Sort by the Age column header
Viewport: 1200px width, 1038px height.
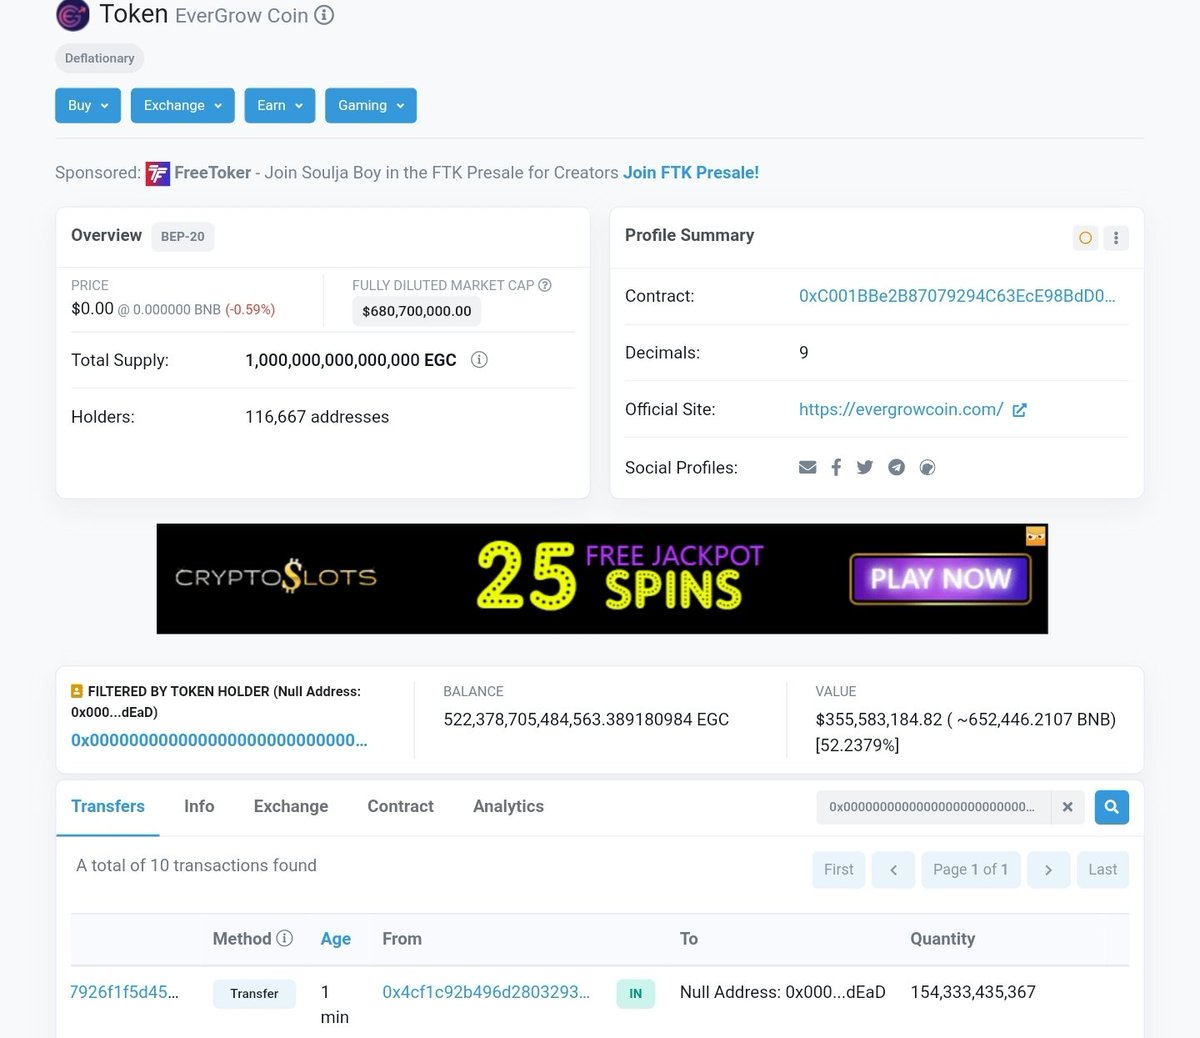(x=336, y=938)
